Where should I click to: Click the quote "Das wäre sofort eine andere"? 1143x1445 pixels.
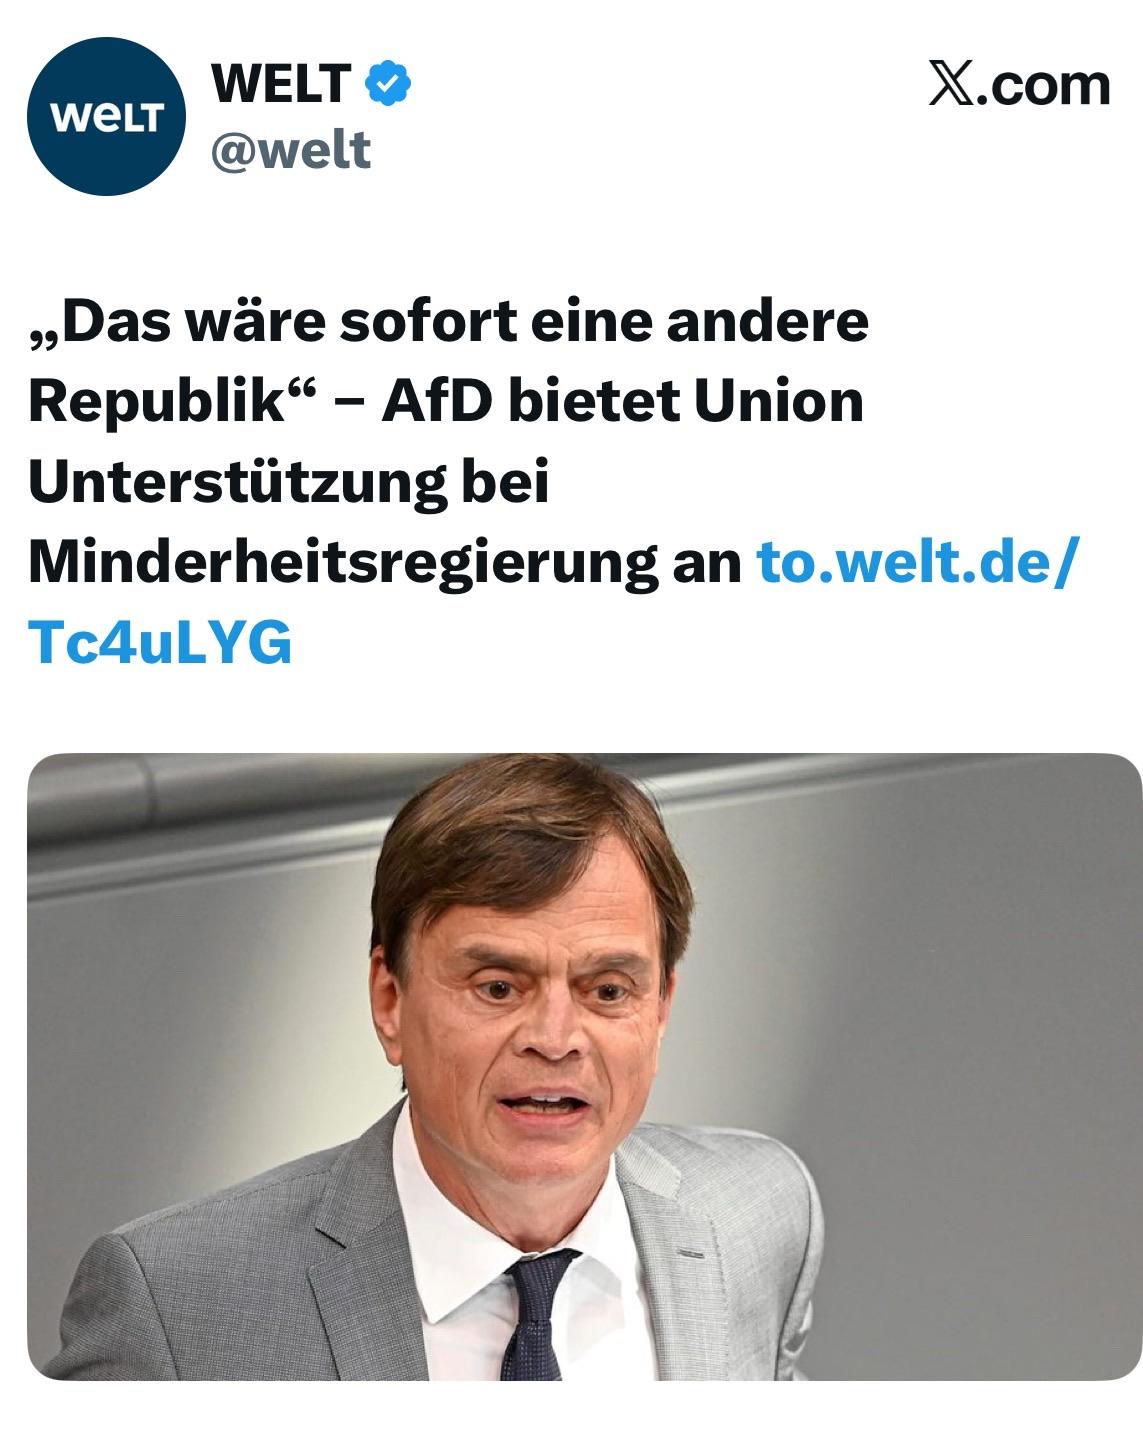point(448,322)
